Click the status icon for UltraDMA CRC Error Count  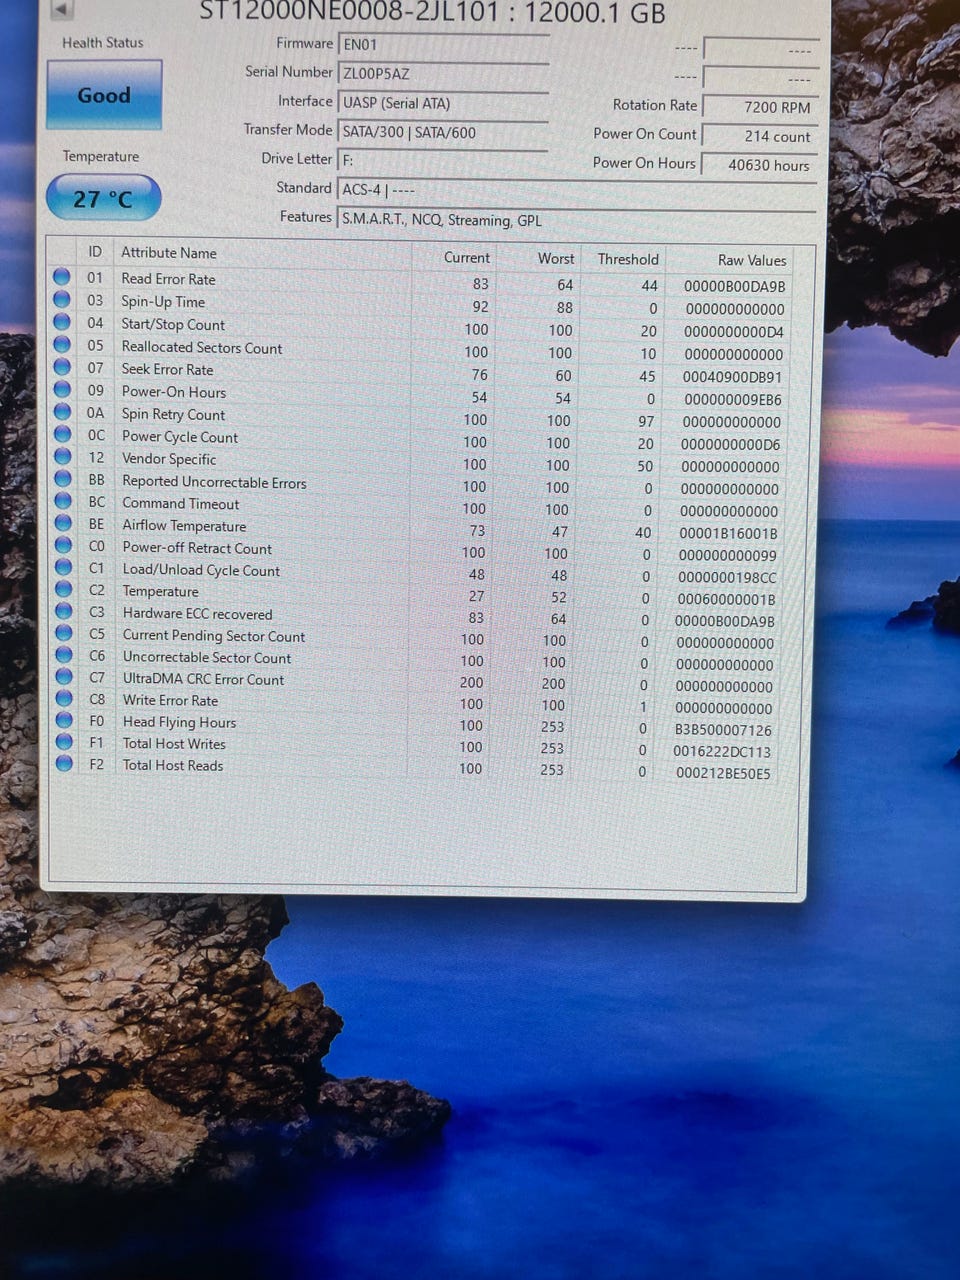pos(63,676)
